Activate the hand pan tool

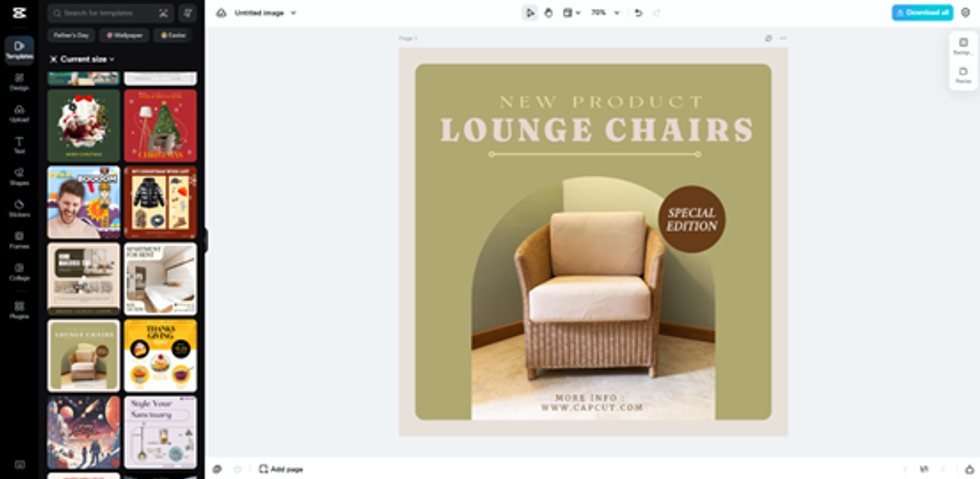point(549,13)
